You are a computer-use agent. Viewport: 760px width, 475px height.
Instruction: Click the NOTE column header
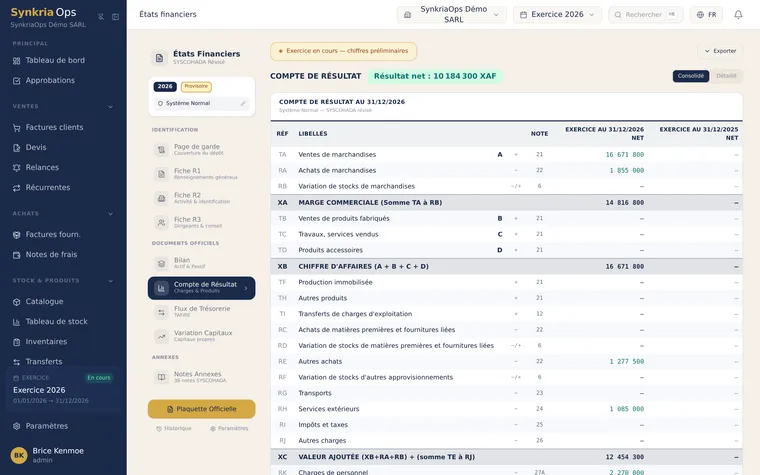pos(539,134)
